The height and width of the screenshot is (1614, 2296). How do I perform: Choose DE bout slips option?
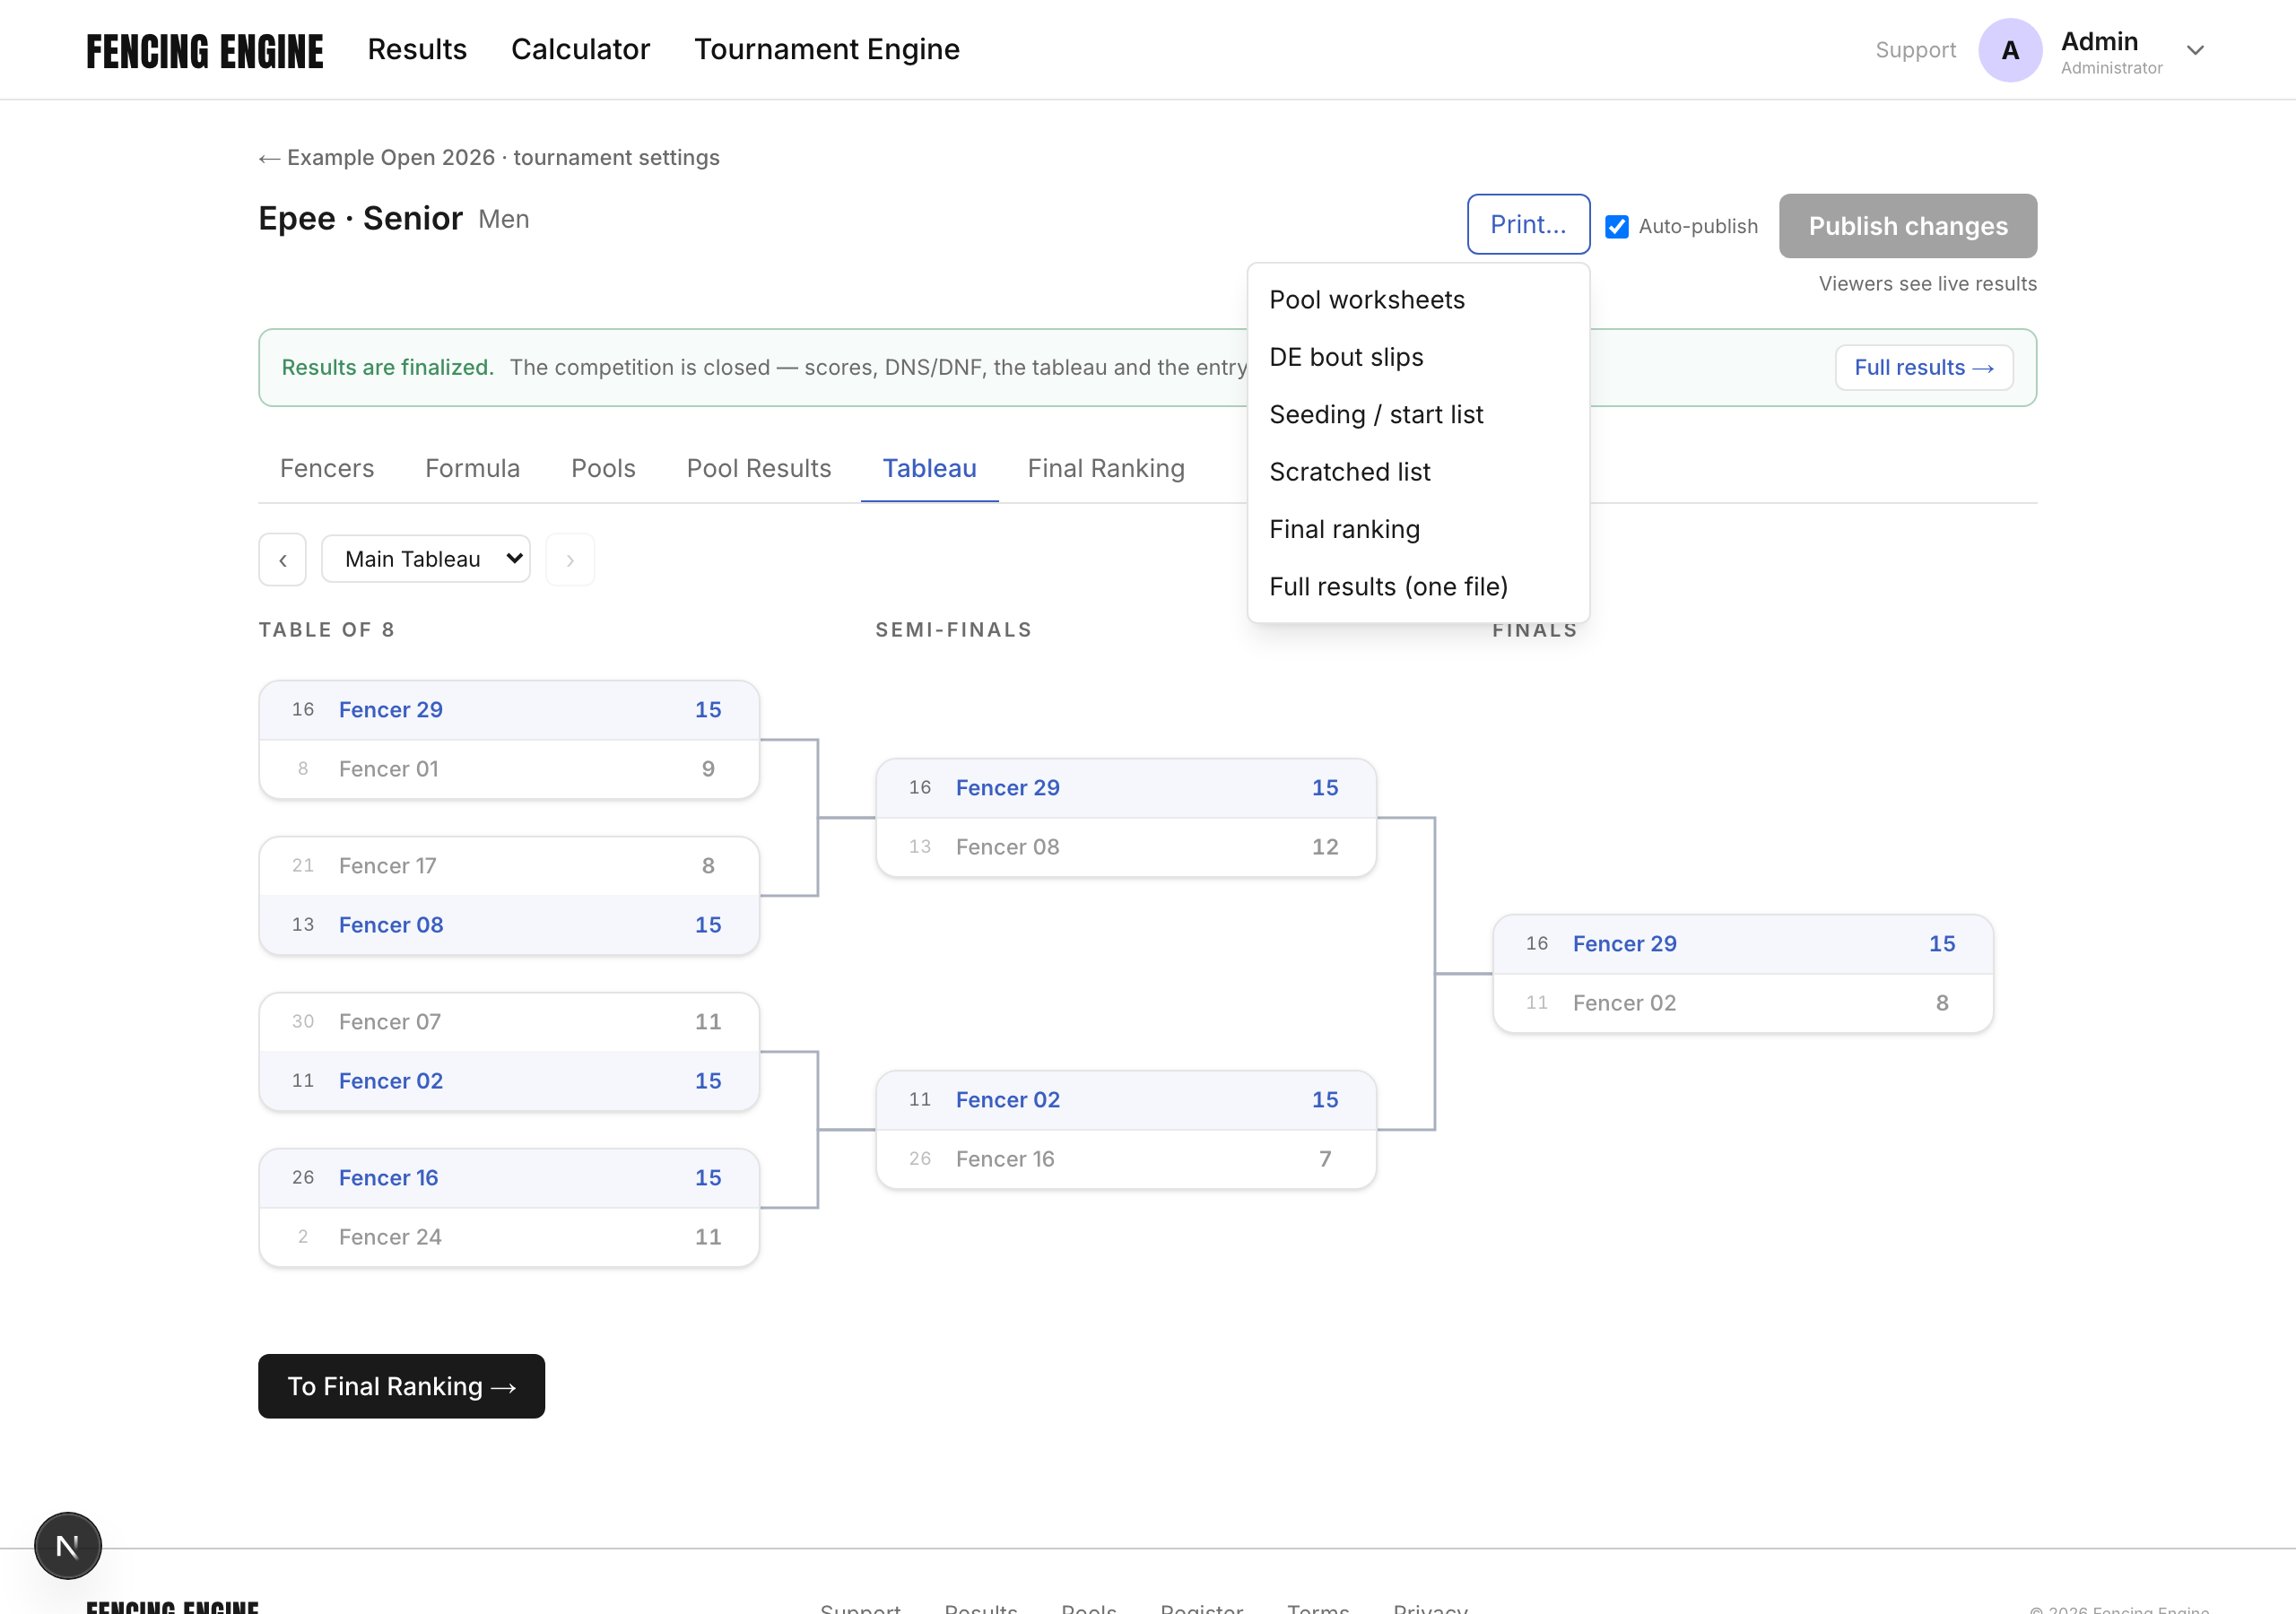tap(1418, 357)
